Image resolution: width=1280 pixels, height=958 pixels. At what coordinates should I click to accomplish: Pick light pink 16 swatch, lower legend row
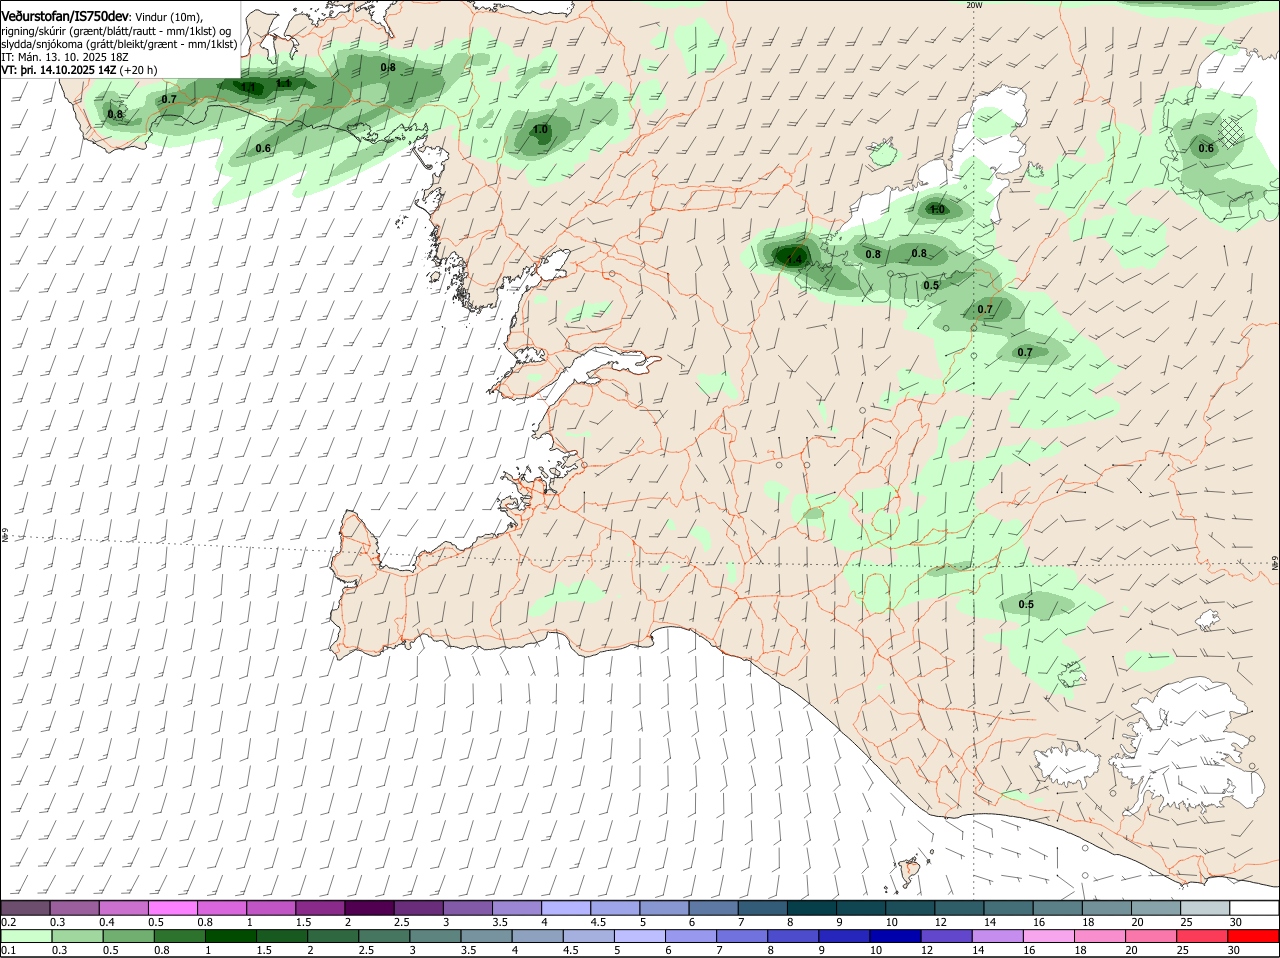1048,936
